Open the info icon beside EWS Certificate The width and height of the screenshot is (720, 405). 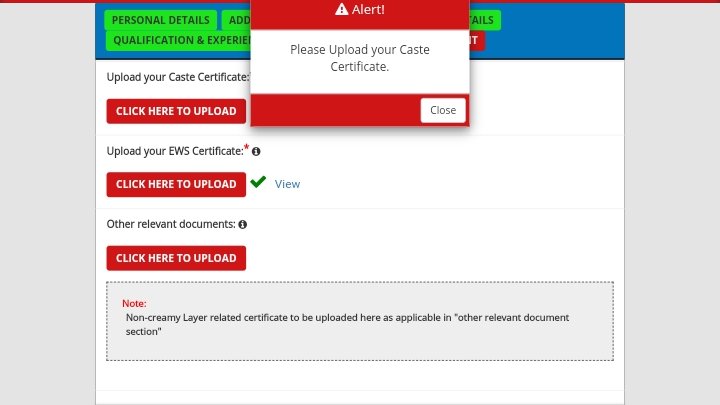coord(256,152)
